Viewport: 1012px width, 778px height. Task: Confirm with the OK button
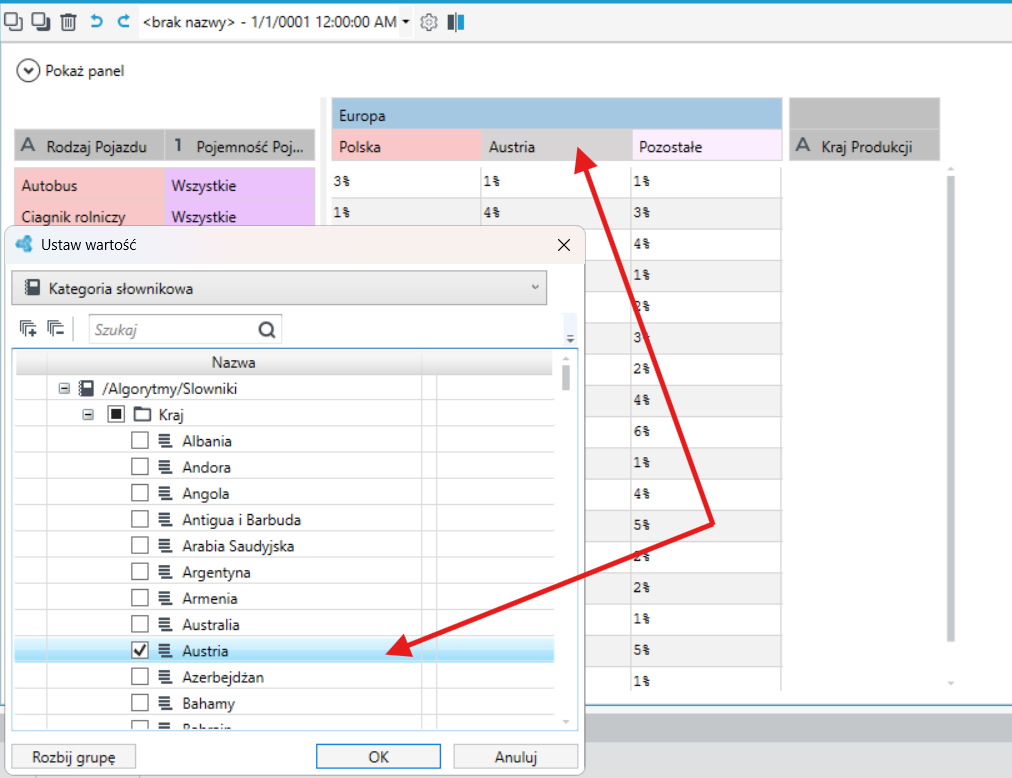378,757
